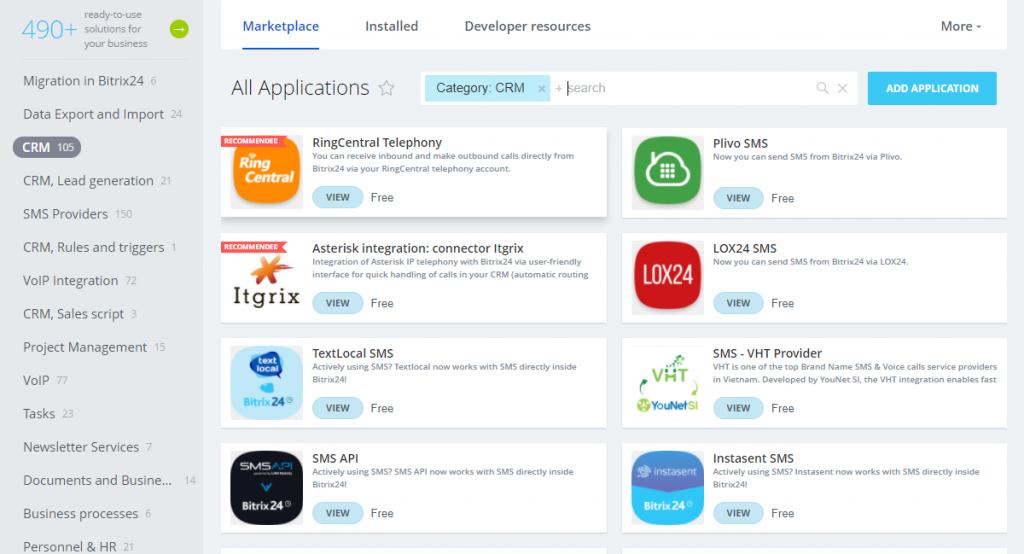1024x554 pixels.
Task: Star All Applications as favorite
Action: tap(387, 88)
